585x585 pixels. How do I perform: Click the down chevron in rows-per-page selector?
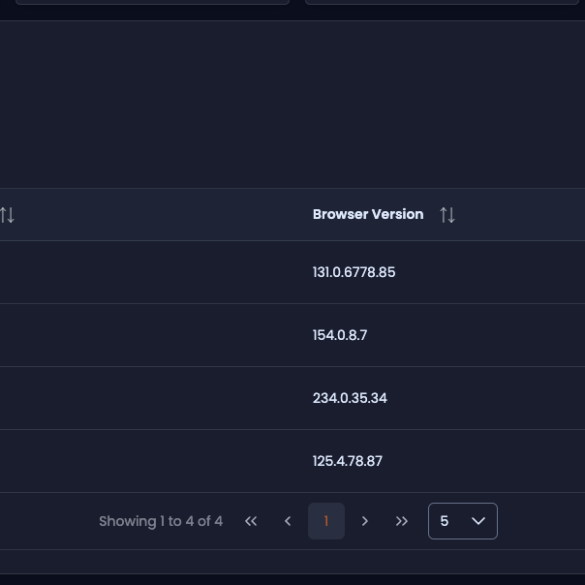point(478,521)
